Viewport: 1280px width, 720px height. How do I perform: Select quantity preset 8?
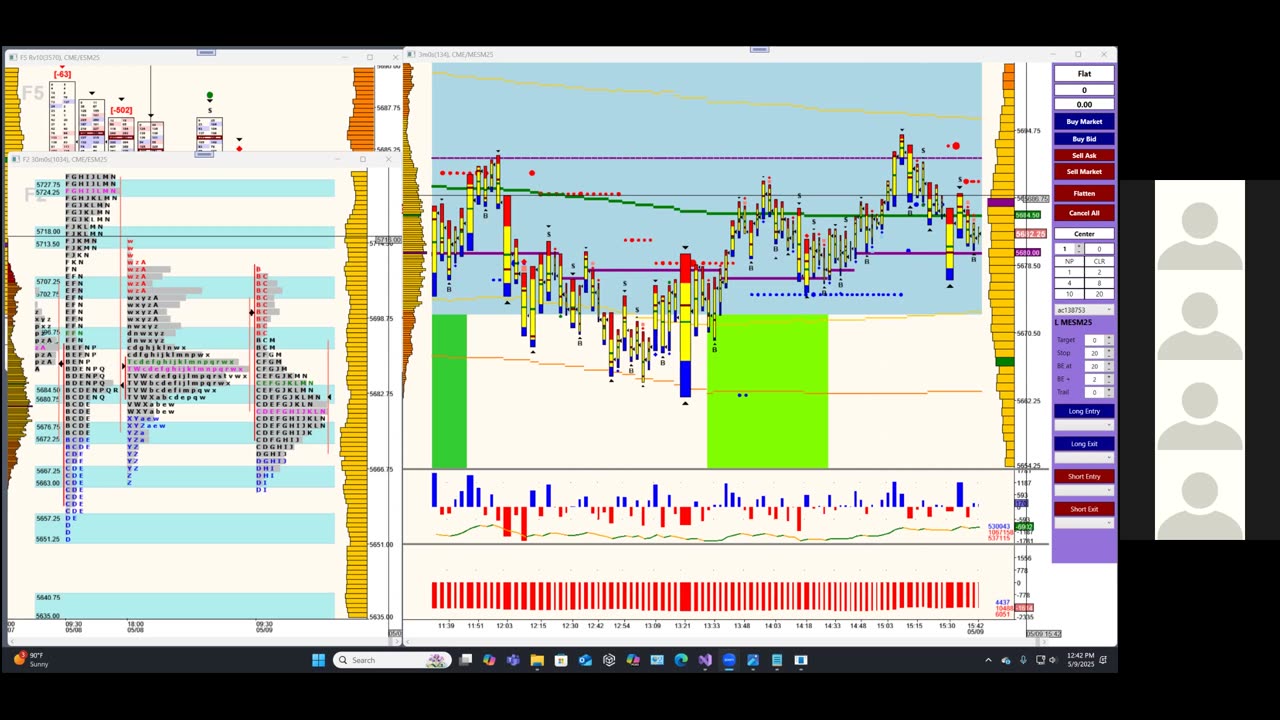(1099, 283)
